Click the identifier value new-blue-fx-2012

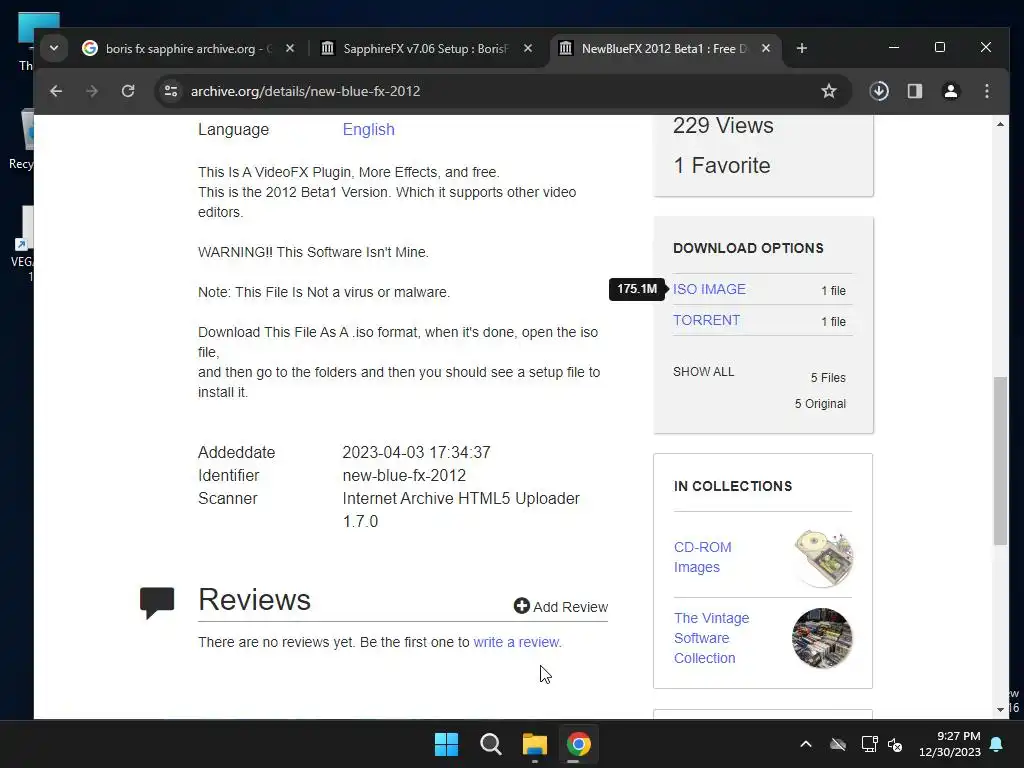tap(404, 475)
